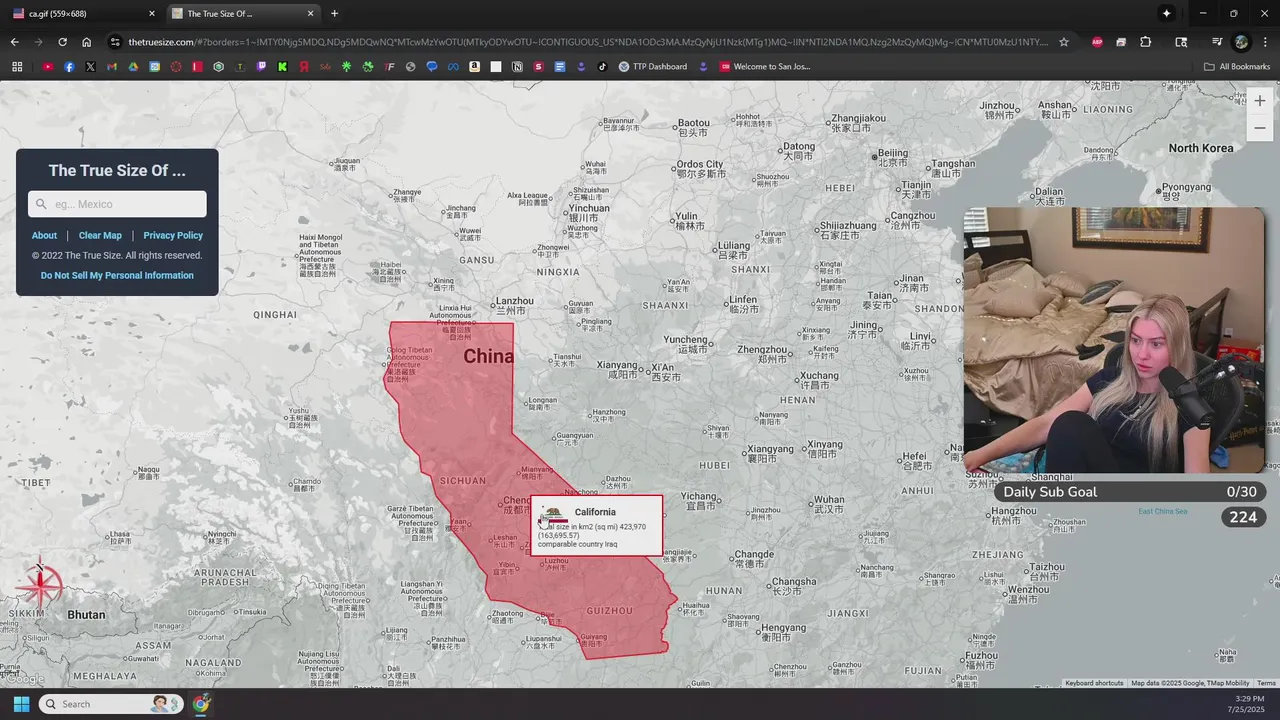Open the Extensions puzzle menu
The height and width of the screenshot is (720, 1280).
(x=1146, y=42)
